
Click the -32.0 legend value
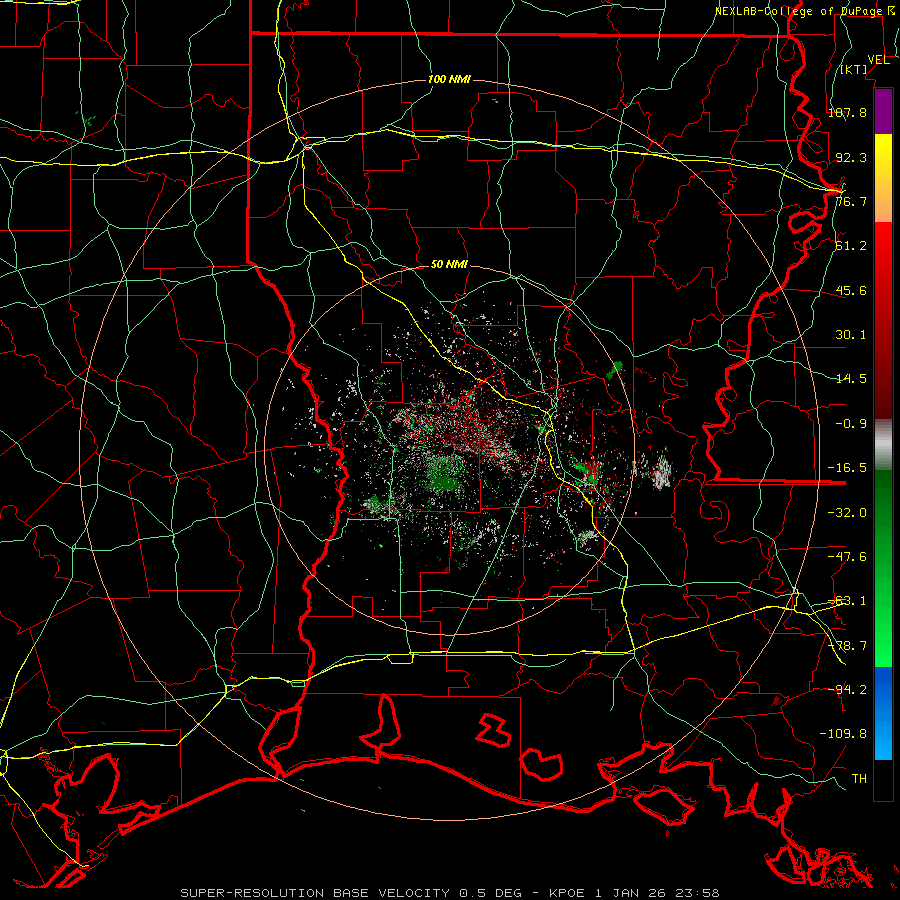(847, 513)
